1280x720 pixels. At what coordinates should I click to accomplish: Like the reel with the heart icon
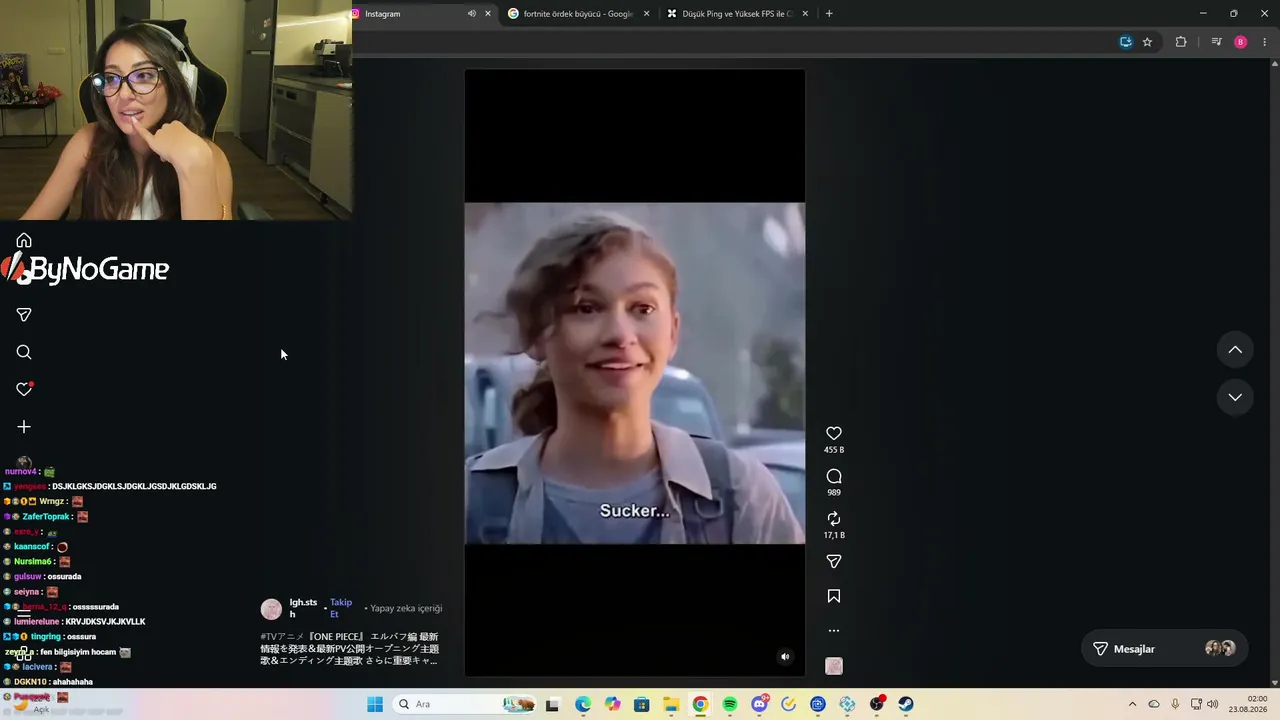834,433
